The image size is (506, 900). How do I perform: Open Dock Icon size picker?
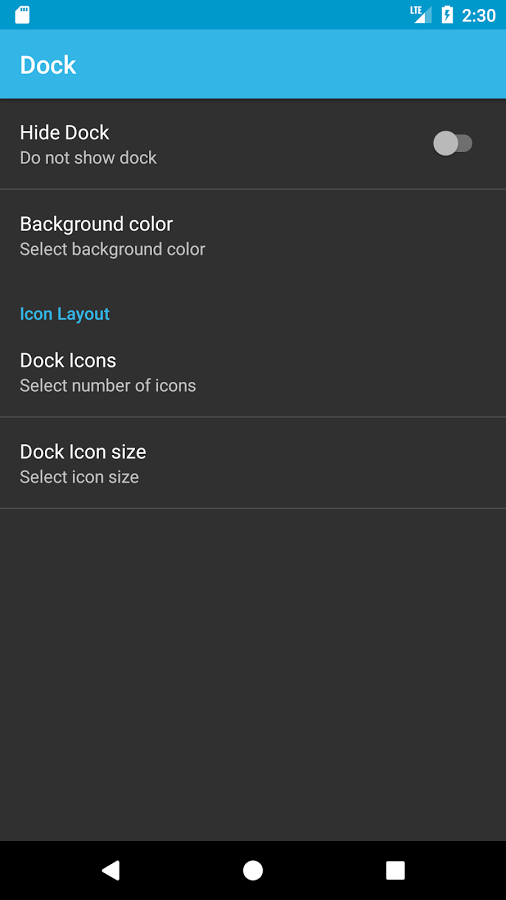[x=253, y=463]
